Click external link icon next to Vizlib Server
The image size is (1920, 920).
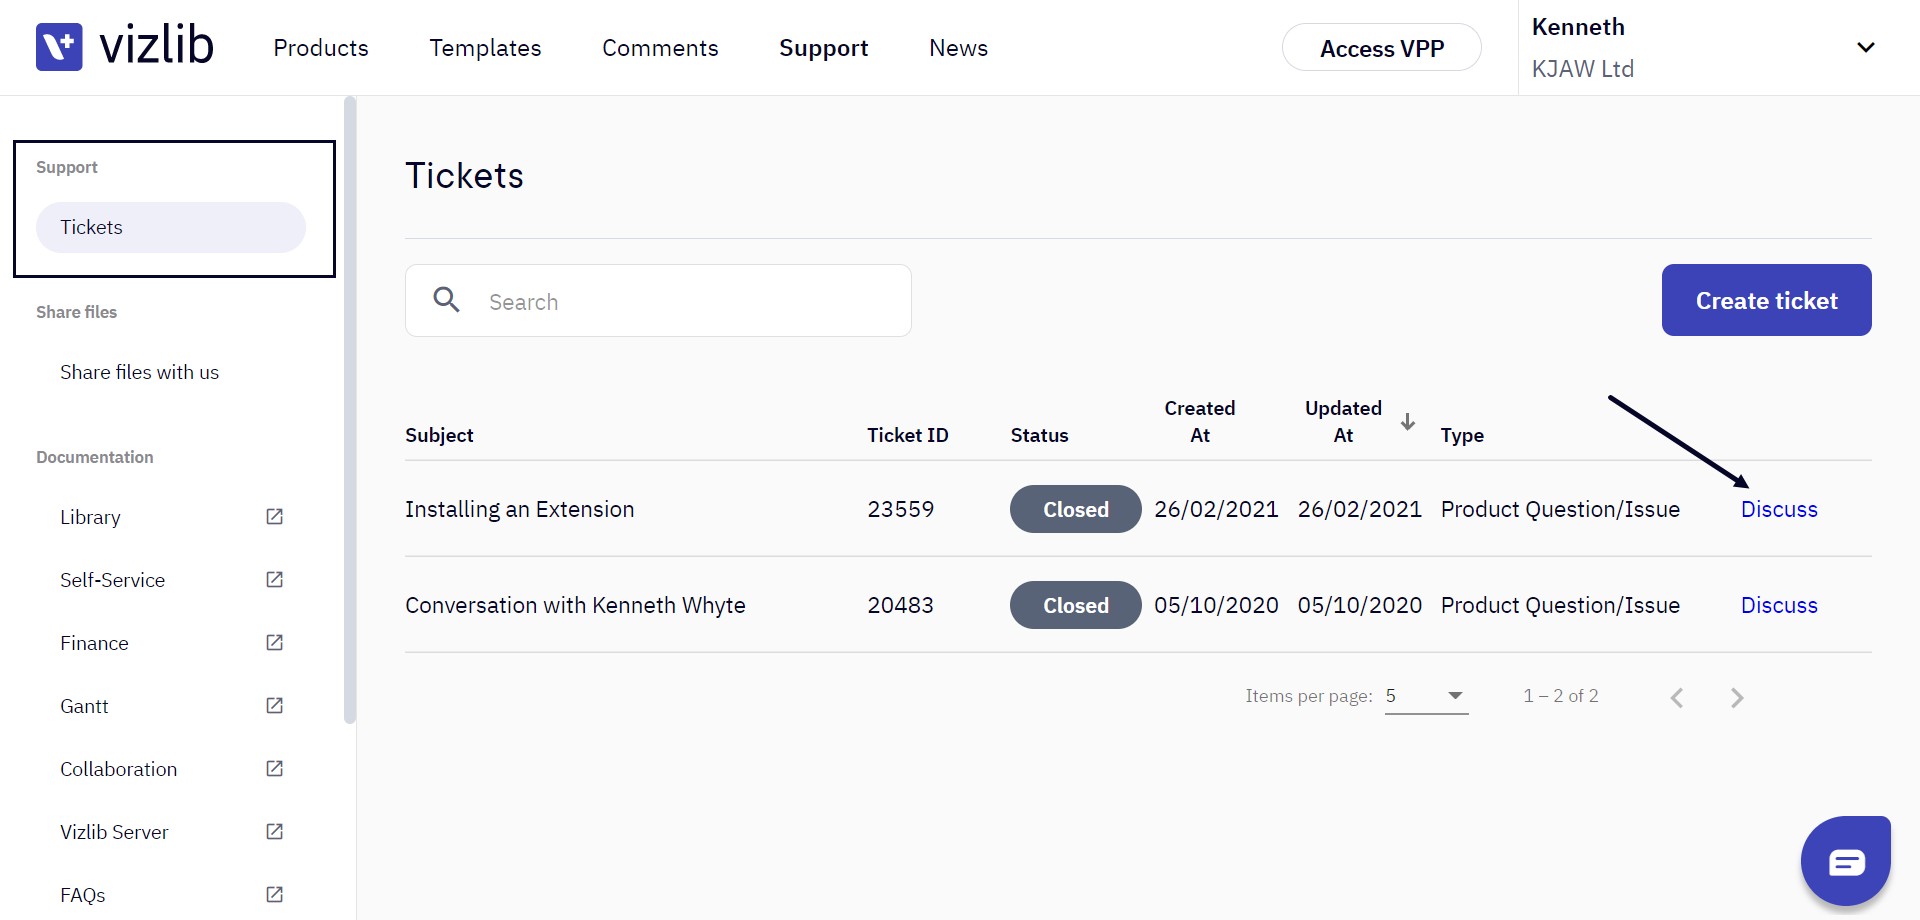274,832
